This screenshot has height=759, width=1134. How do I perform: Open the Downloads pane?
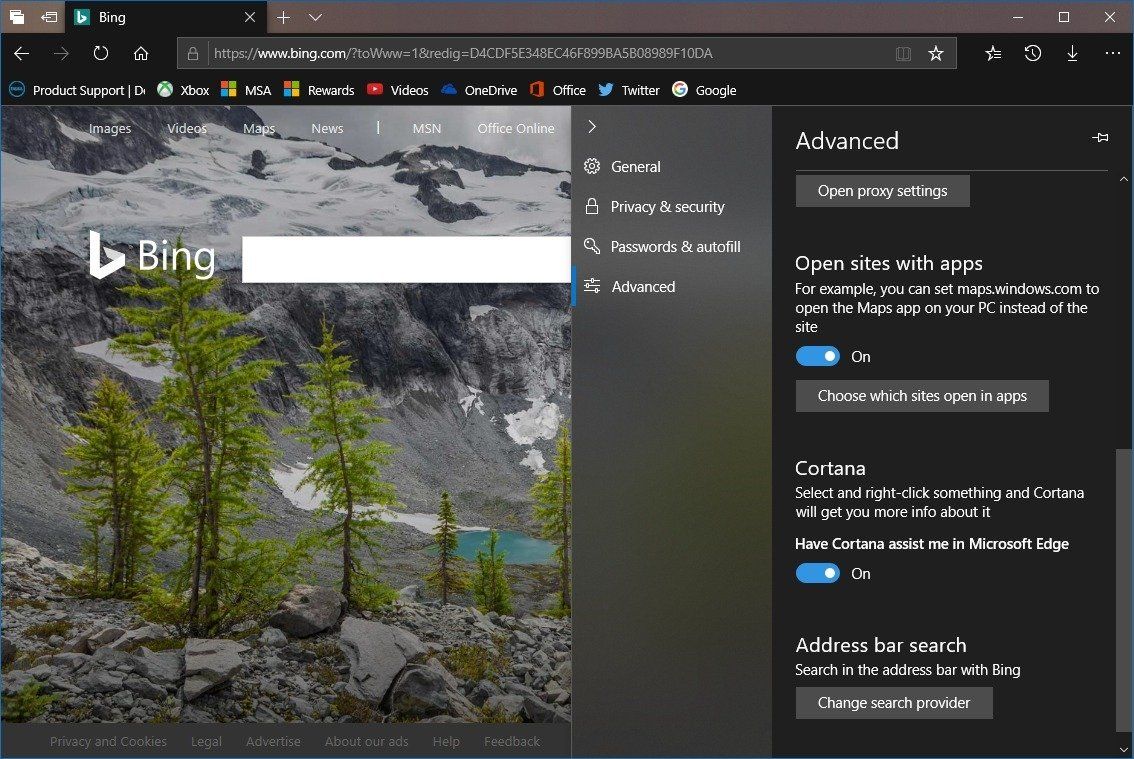pos(1073,53)
